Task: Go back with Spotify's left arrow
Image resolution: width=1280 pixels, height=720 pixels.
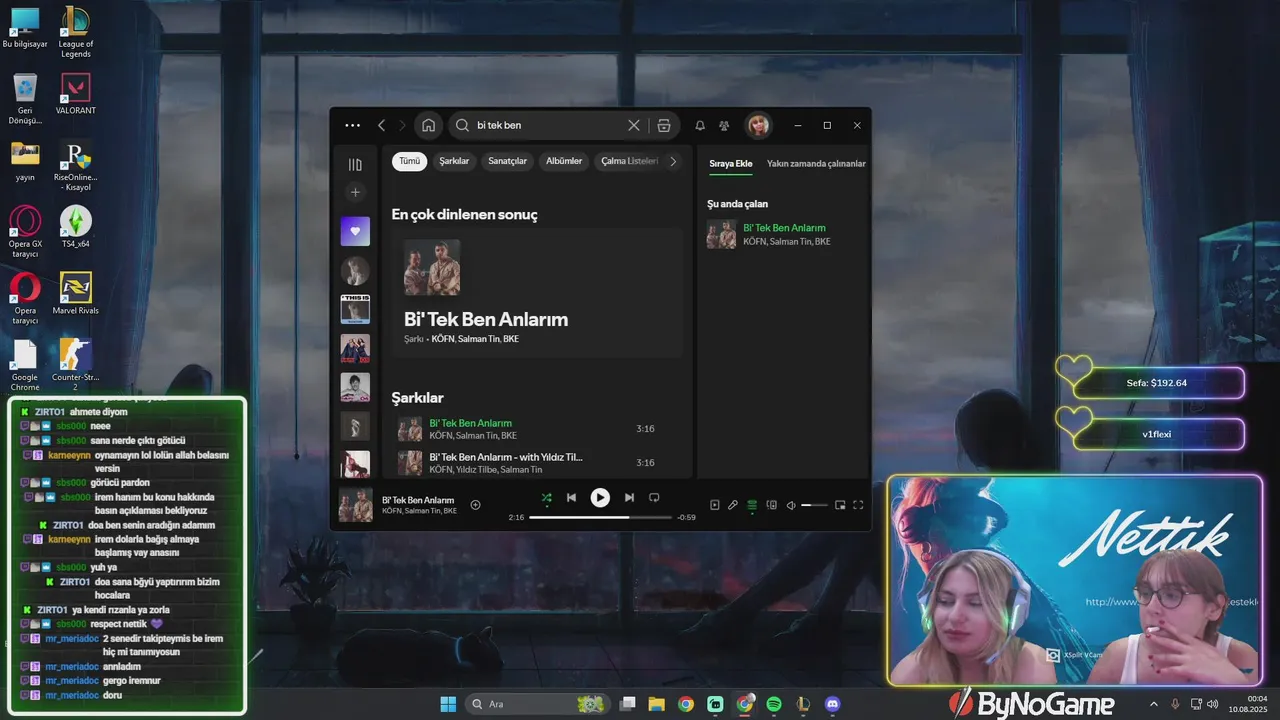Action: [381, 125]
